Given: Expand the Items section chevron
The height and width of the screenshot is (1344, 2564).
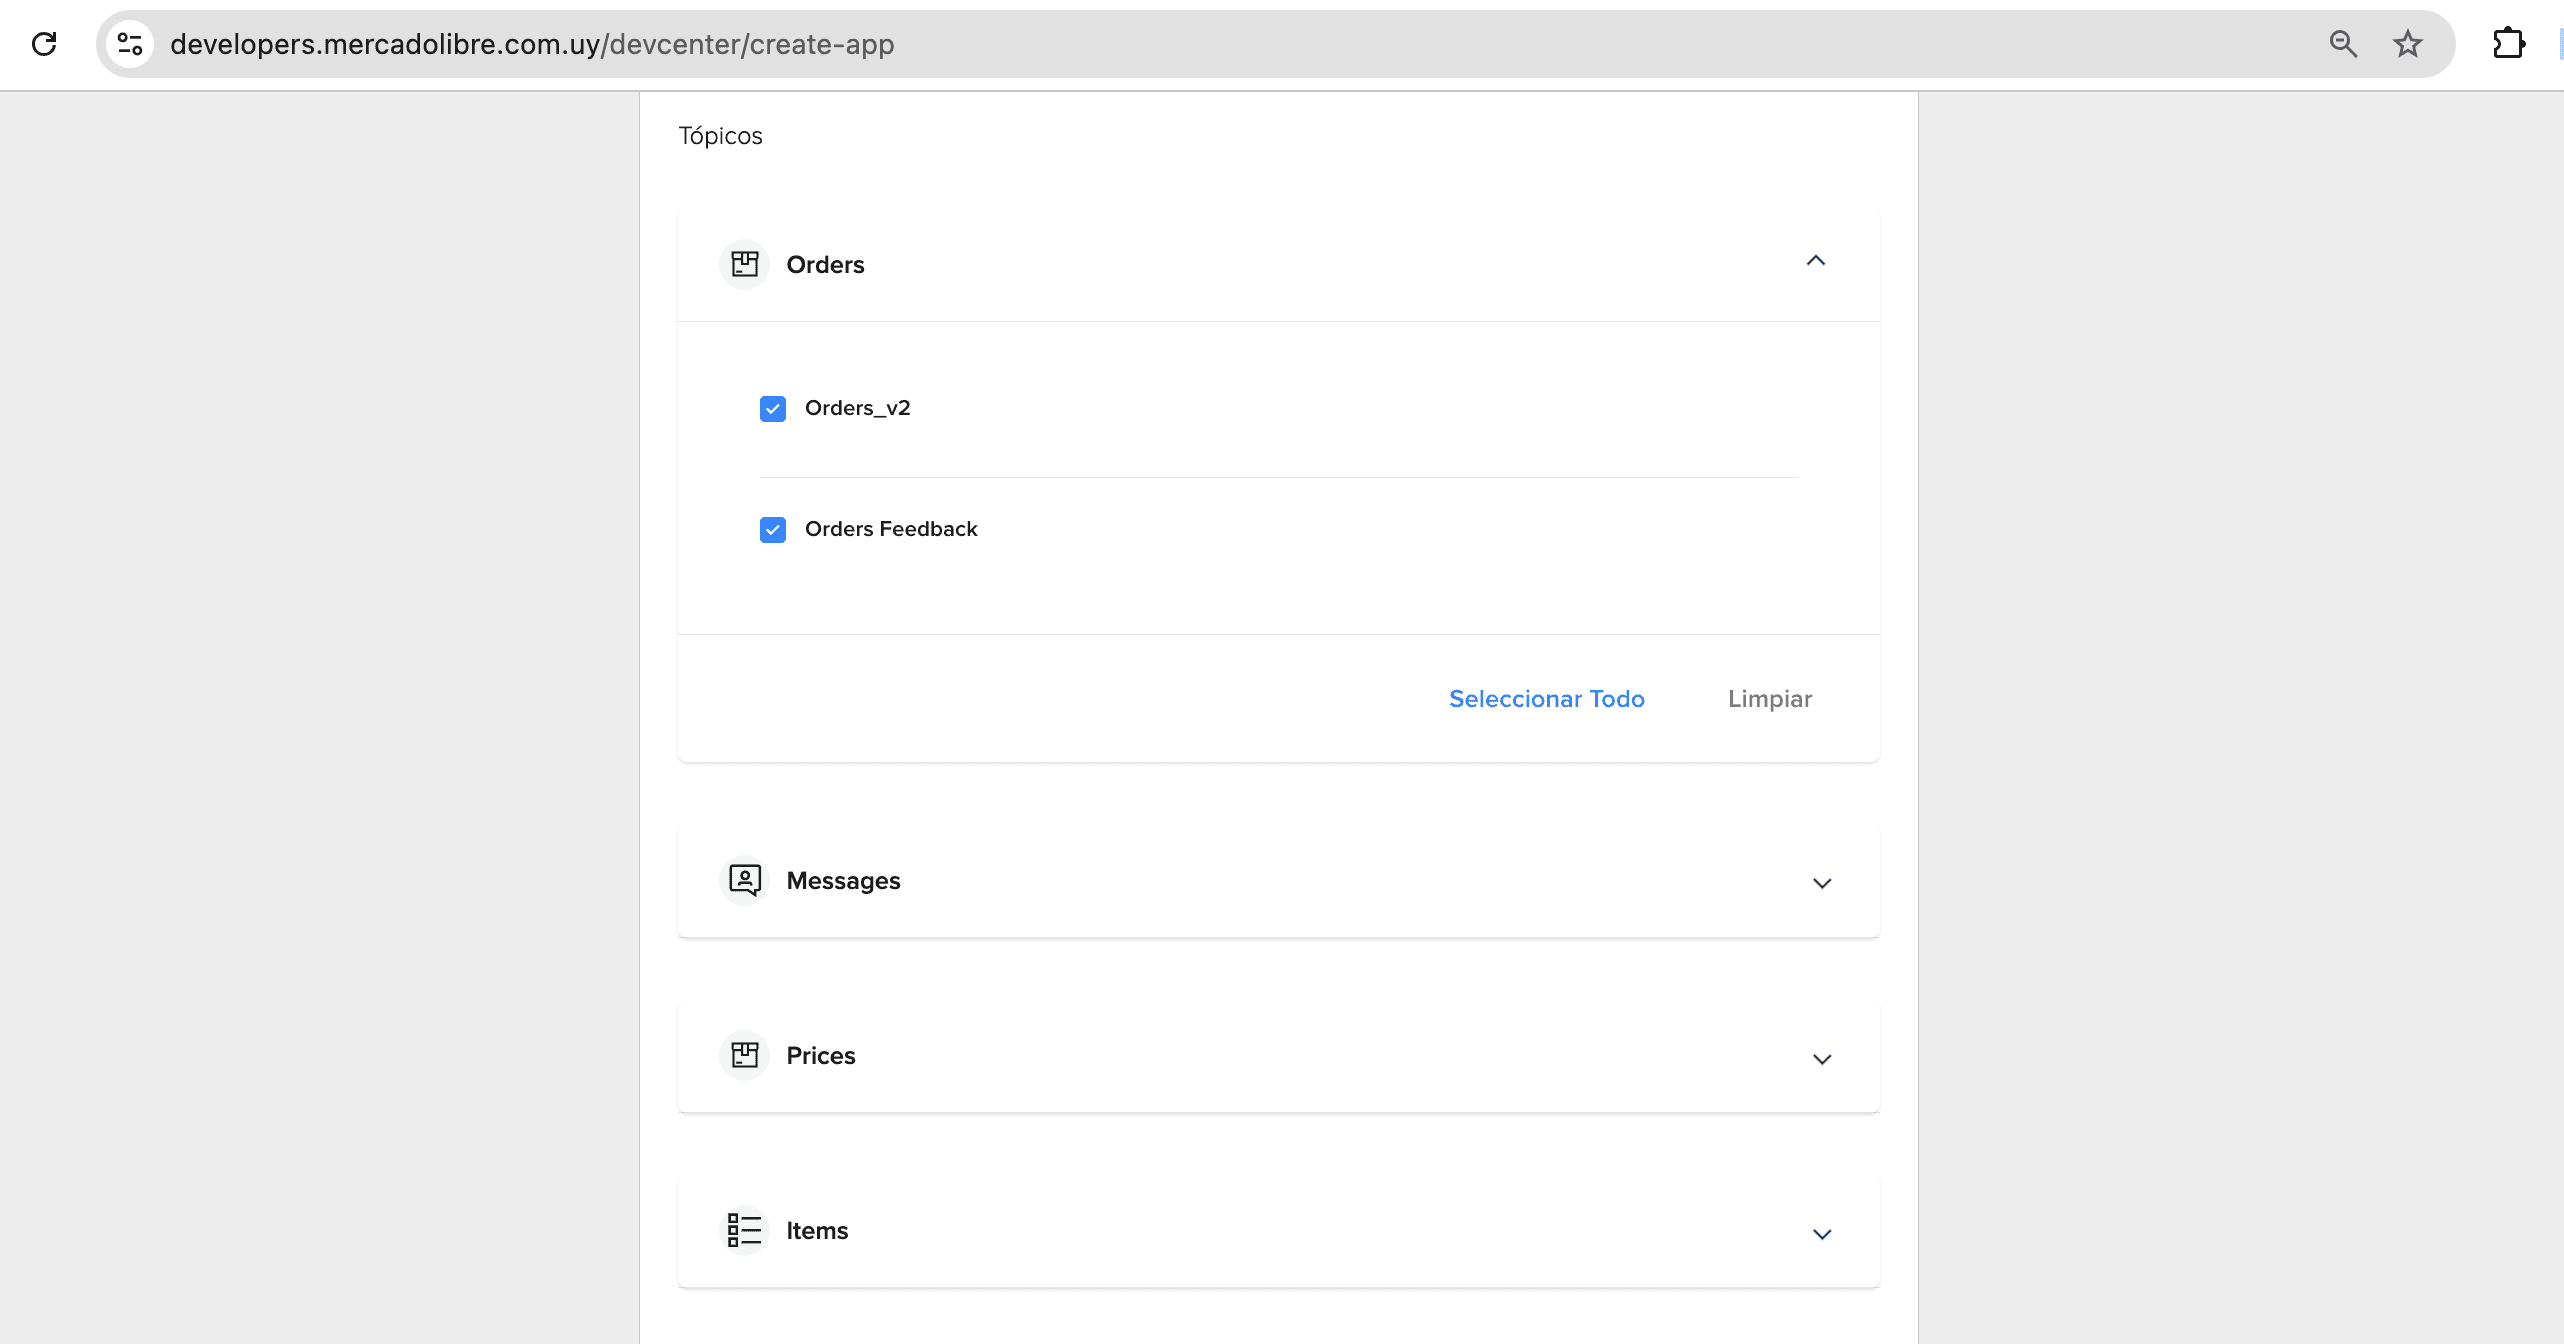Looking at the screenshot, I should pyautogui.click(x=1822, y=1234).
